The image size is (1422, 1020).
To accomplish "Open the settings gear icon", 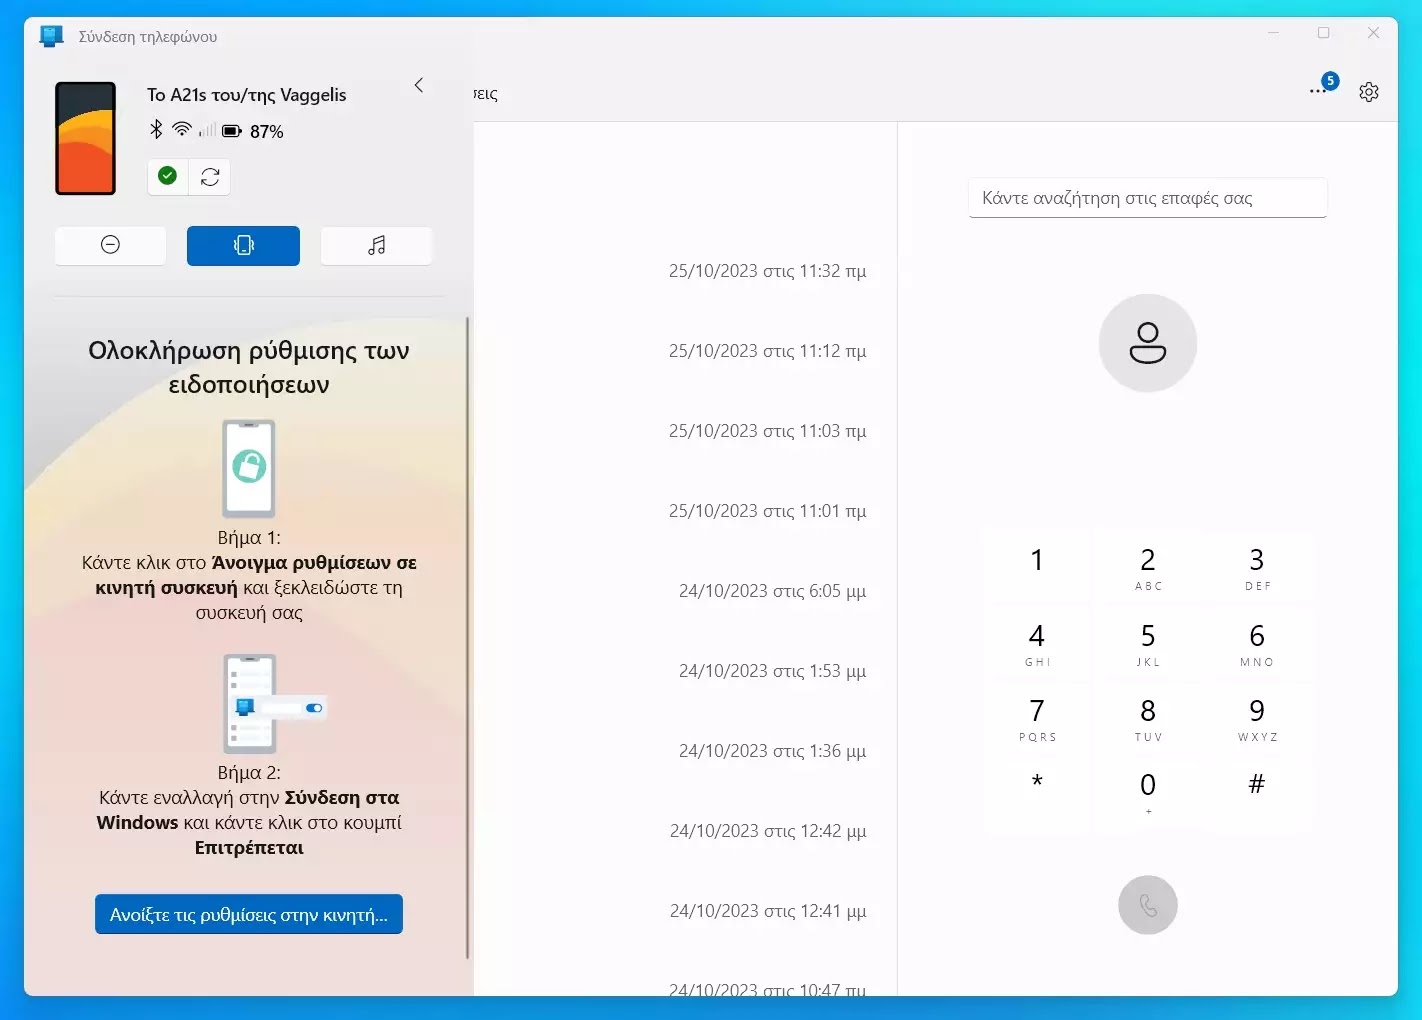I will coord(1369,92).
